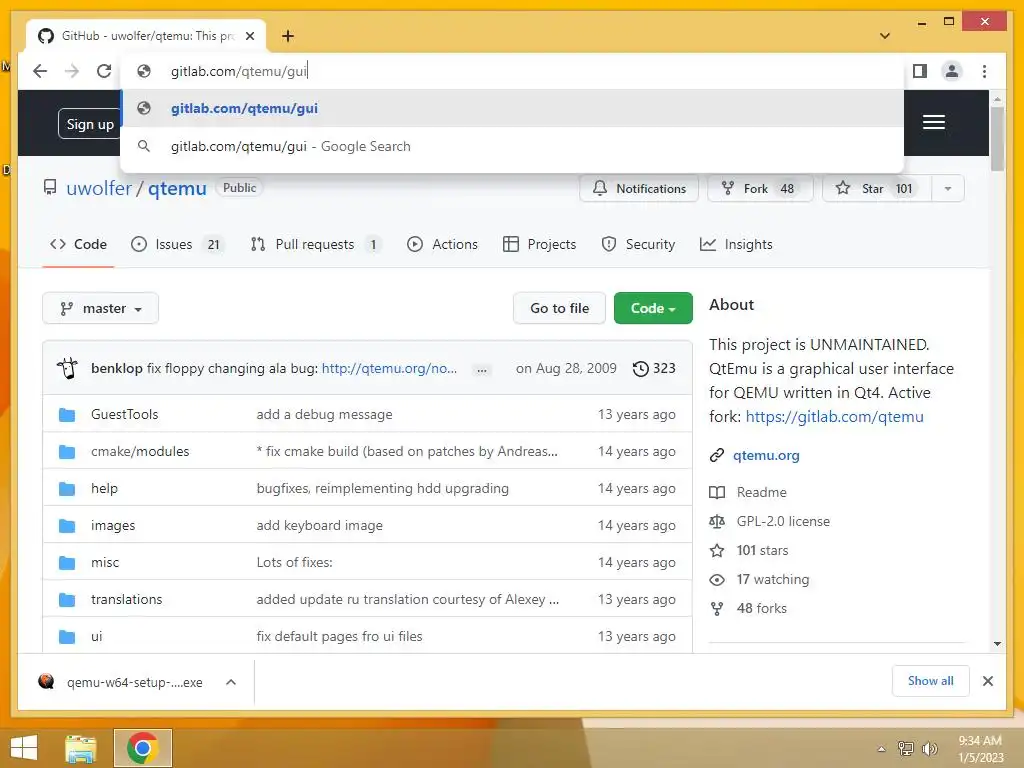
Task: Open Chrome side panel icon
Action: [920, 71]
